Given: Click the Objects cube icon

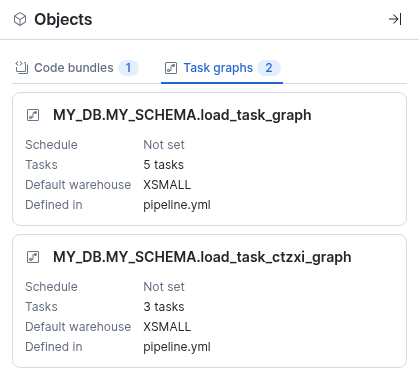Looking at the screenshot, I should 20,19.
